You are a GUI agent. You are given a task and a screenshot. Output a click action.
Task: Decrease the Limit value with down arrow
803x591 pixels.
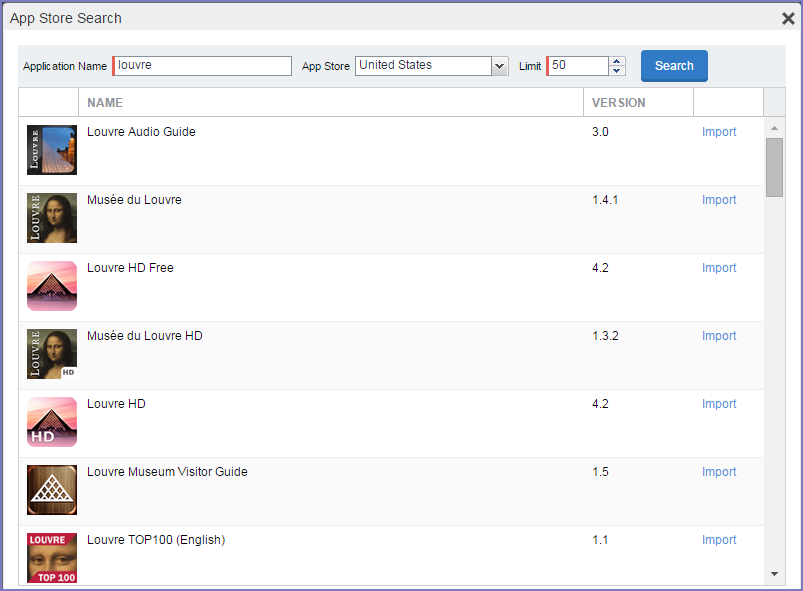coord(617,71)
